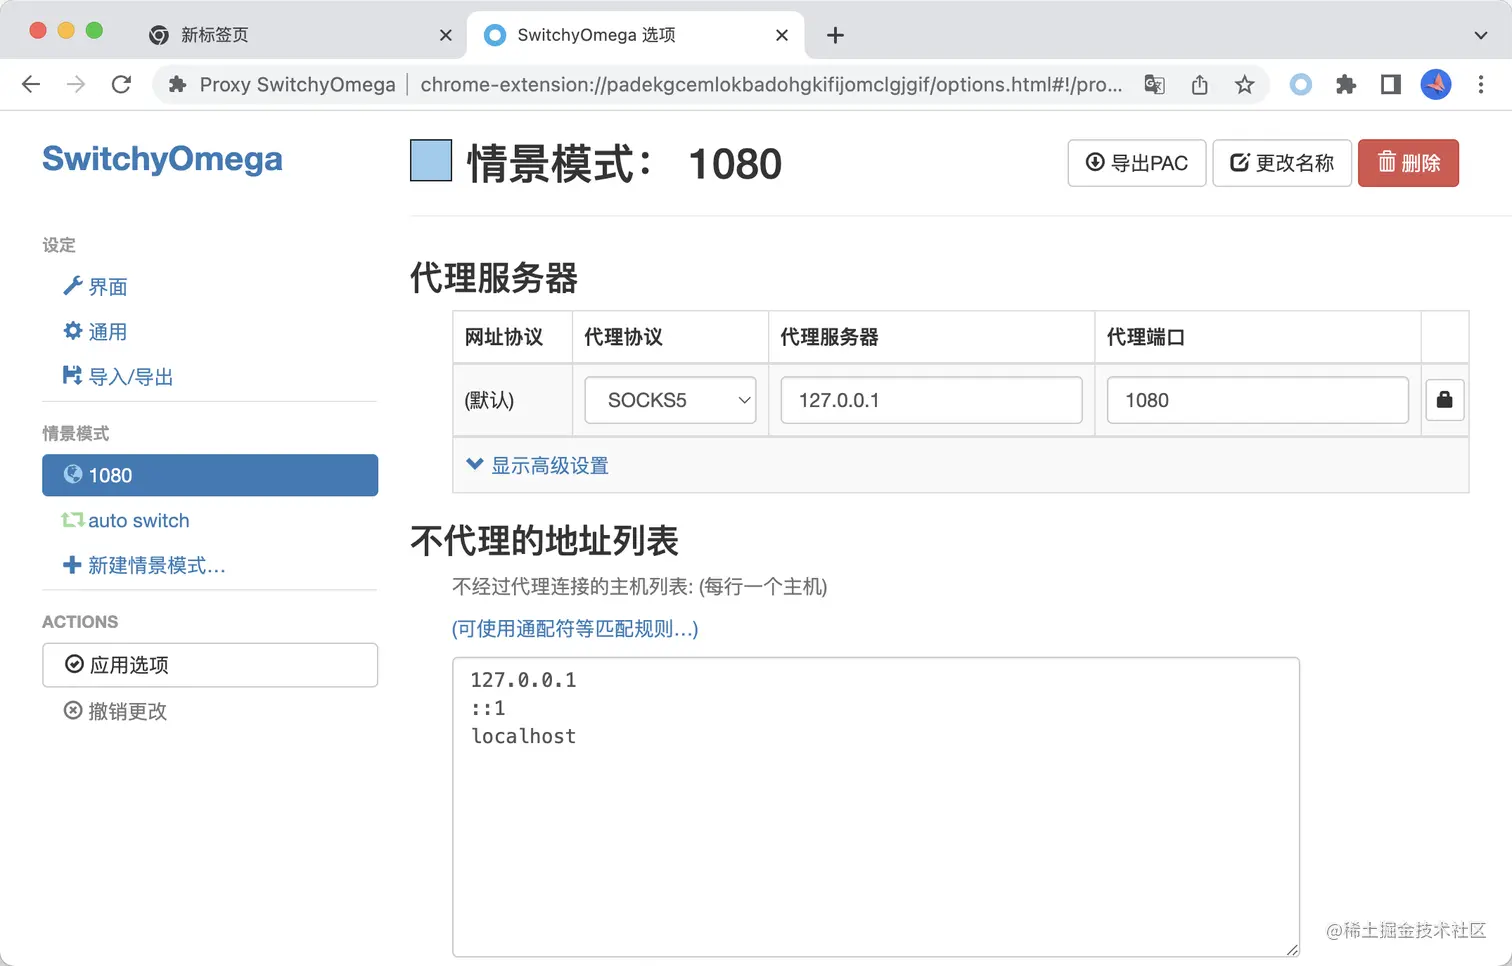Select the 1080 profile in sidebar
This screenshot has height=966, width=1512.
[210, 475]
